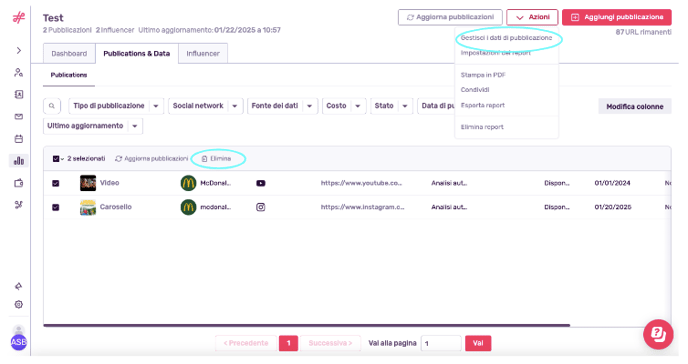This screenshot has height=364, width=688.
Task: Click the ASB user avatar
Action: (18, 342)
